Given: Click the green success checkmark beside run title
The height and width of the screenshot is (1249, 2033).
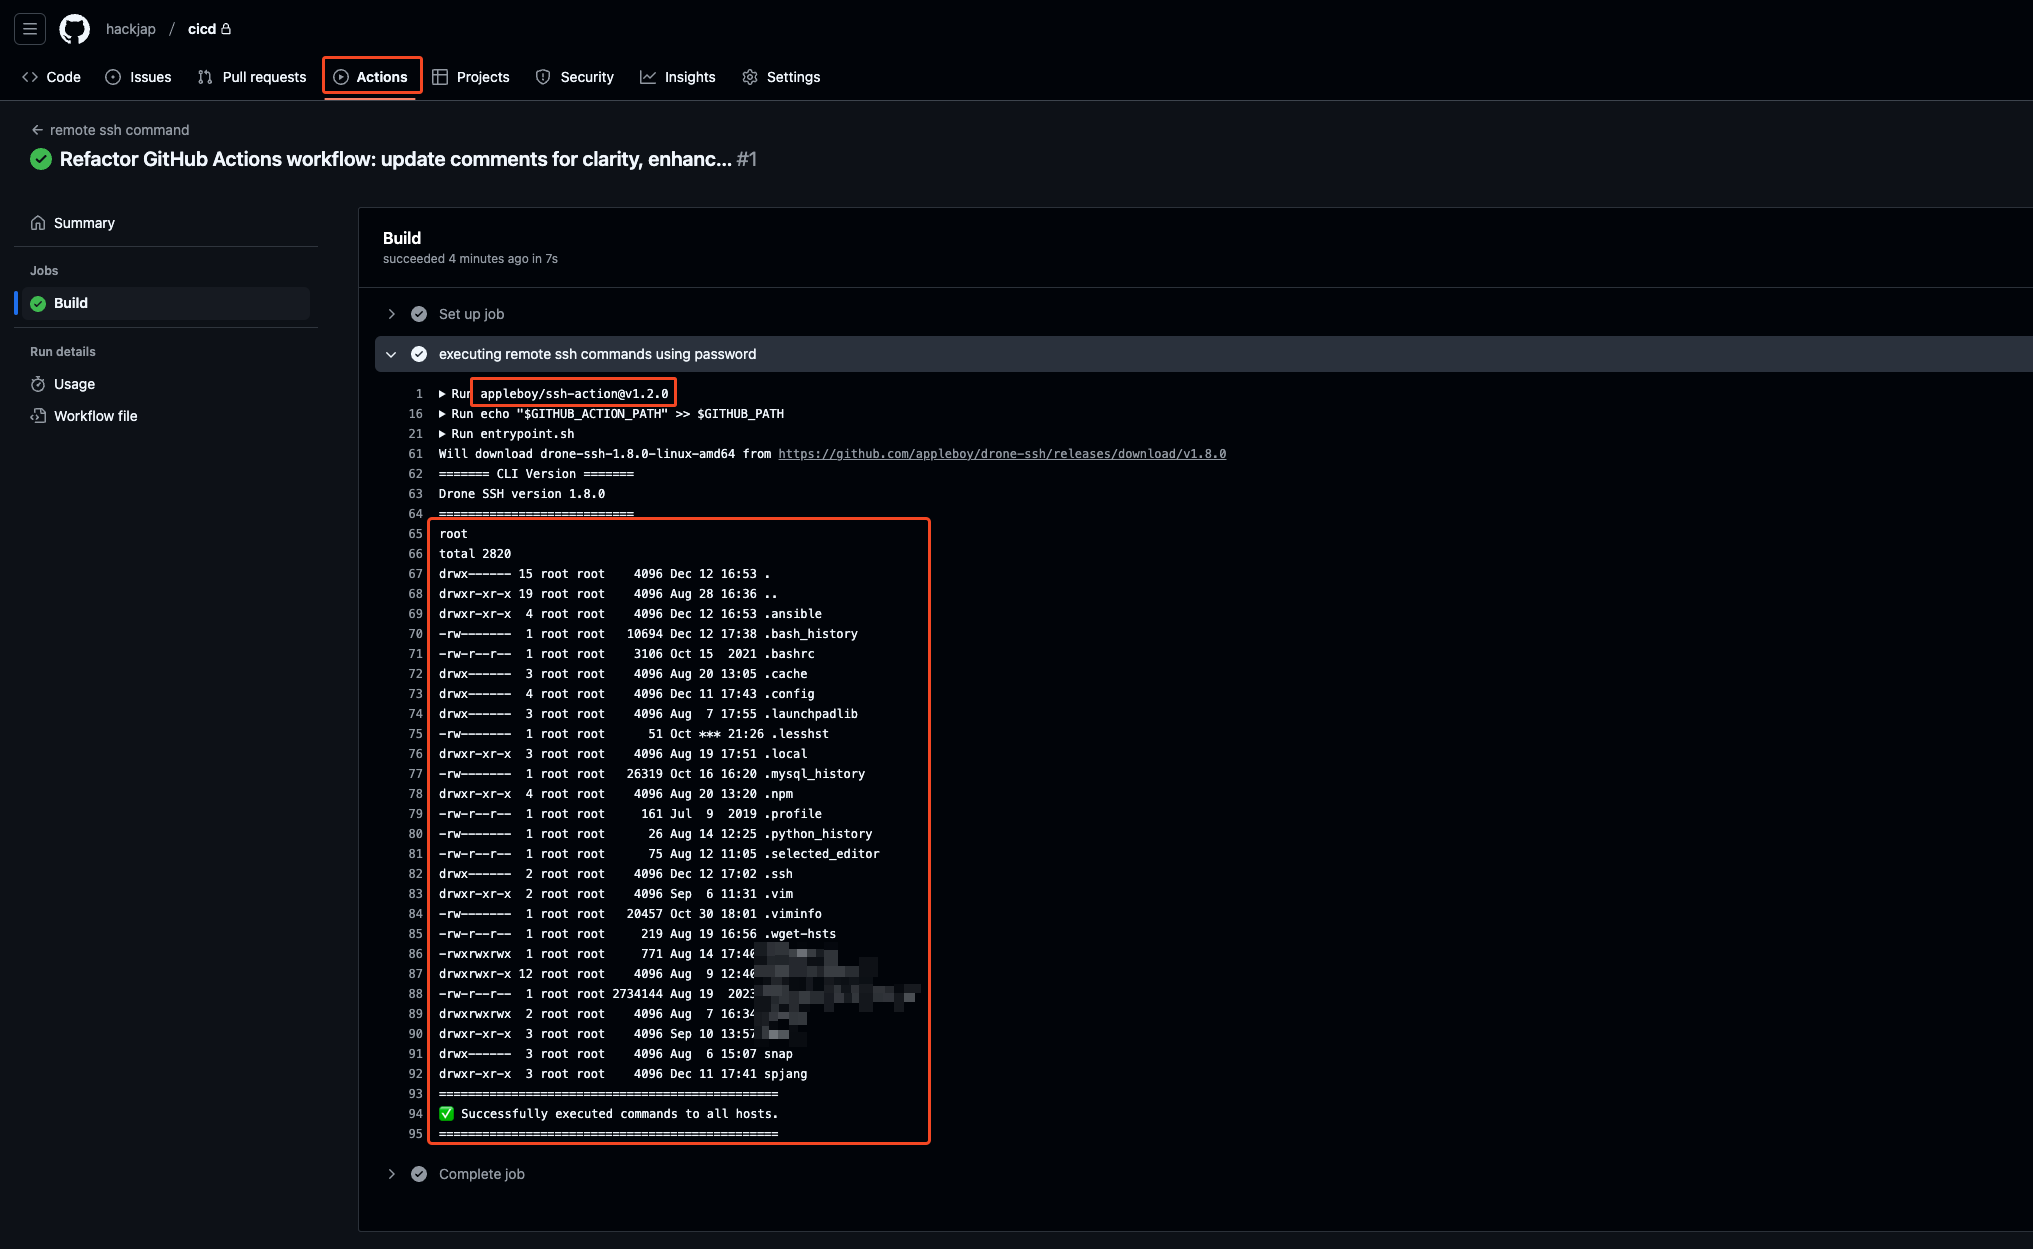Looking at the screenshot, I should click(x=41, y=159).
